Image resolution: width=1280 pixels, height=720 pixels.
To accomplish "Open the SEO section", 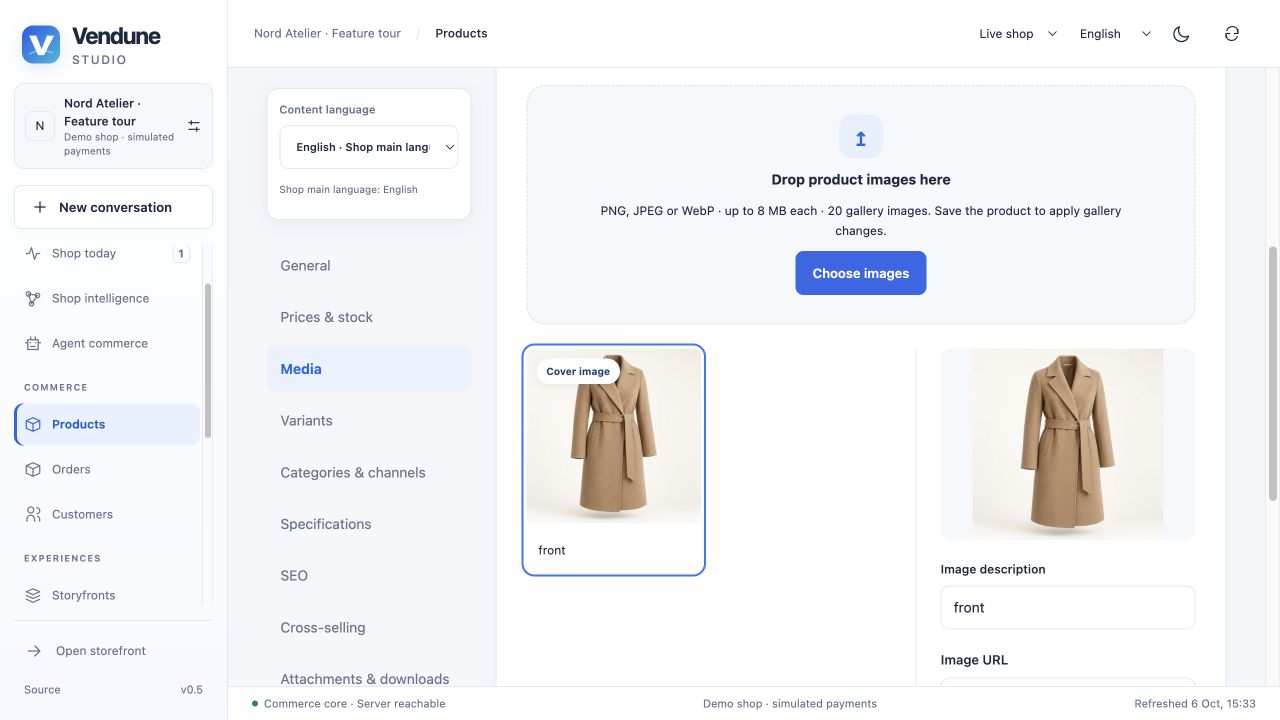I will [x=369, y=576].
